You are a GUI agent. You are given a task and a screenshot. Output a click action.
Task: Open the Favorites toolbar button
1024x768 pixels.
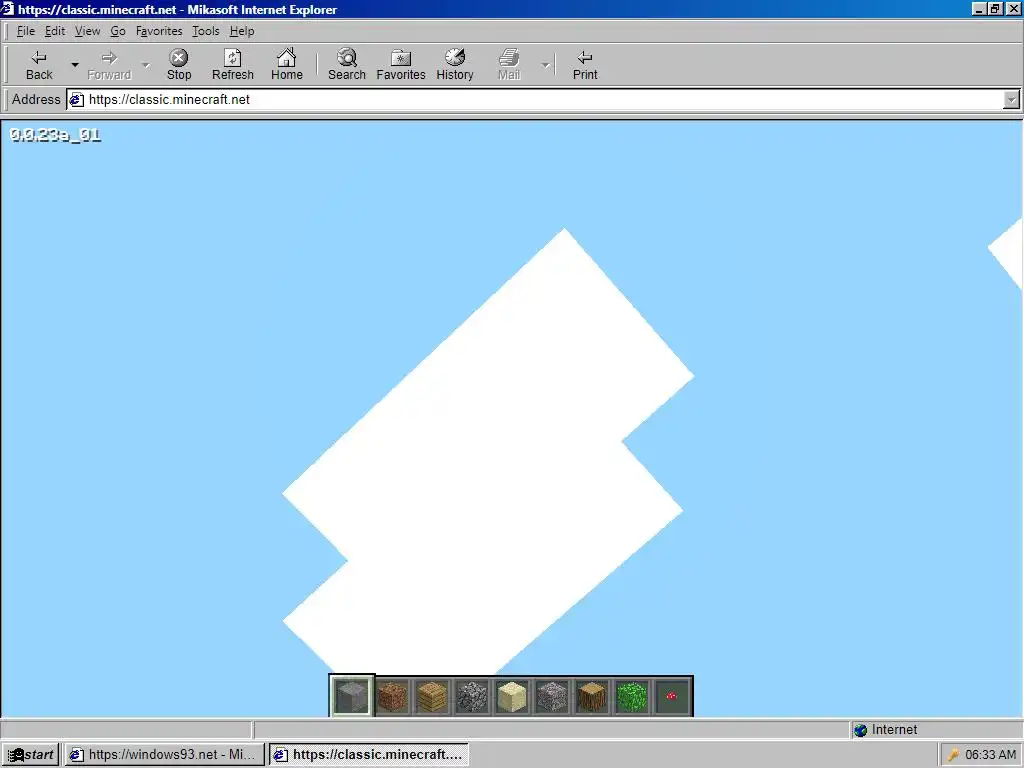tap(401, 65)
